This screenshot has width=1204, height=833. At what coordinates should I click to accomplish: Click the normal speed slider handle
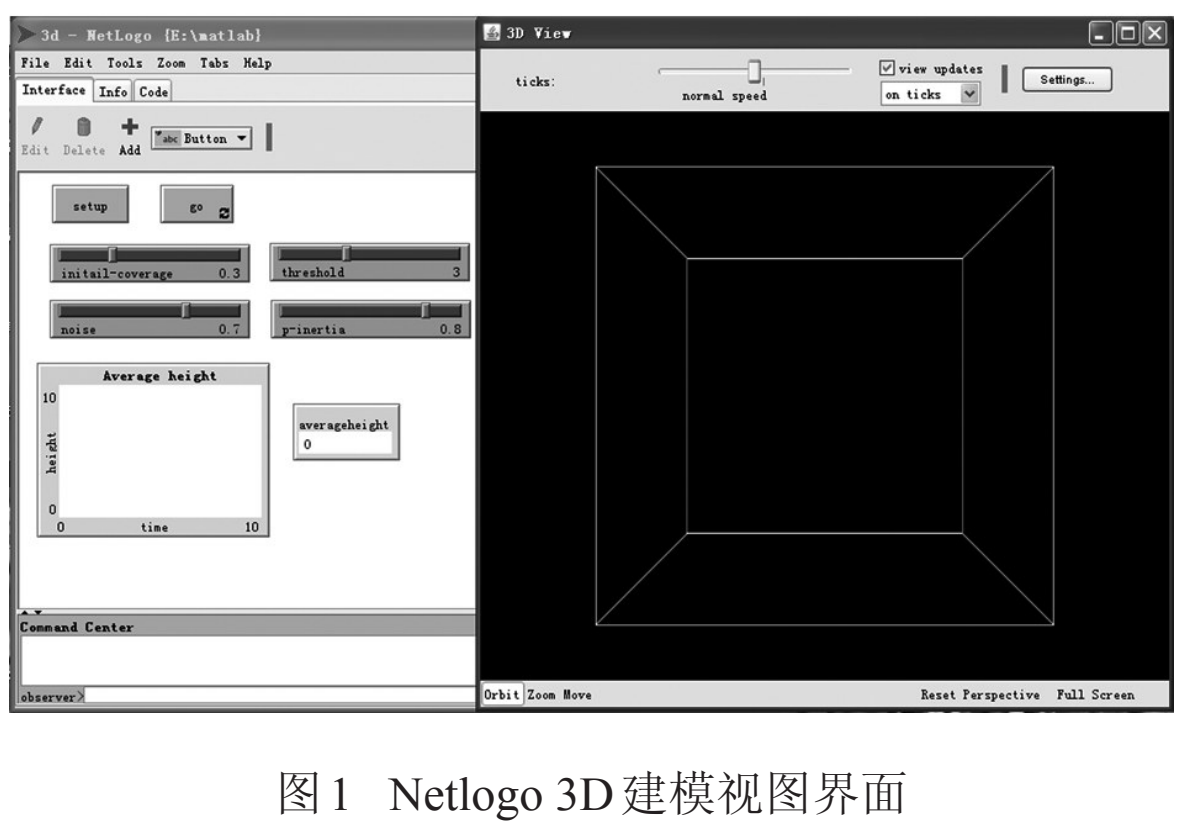click(755, 70)
